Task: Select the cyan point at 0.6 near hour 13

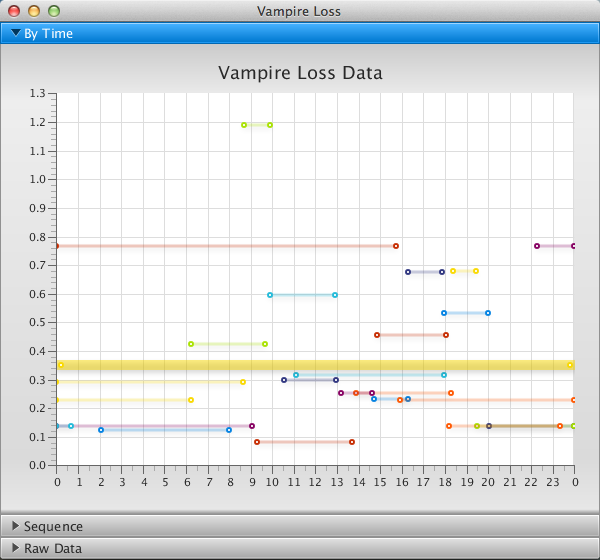Action: pyautogui.click(x=335, y=295)
